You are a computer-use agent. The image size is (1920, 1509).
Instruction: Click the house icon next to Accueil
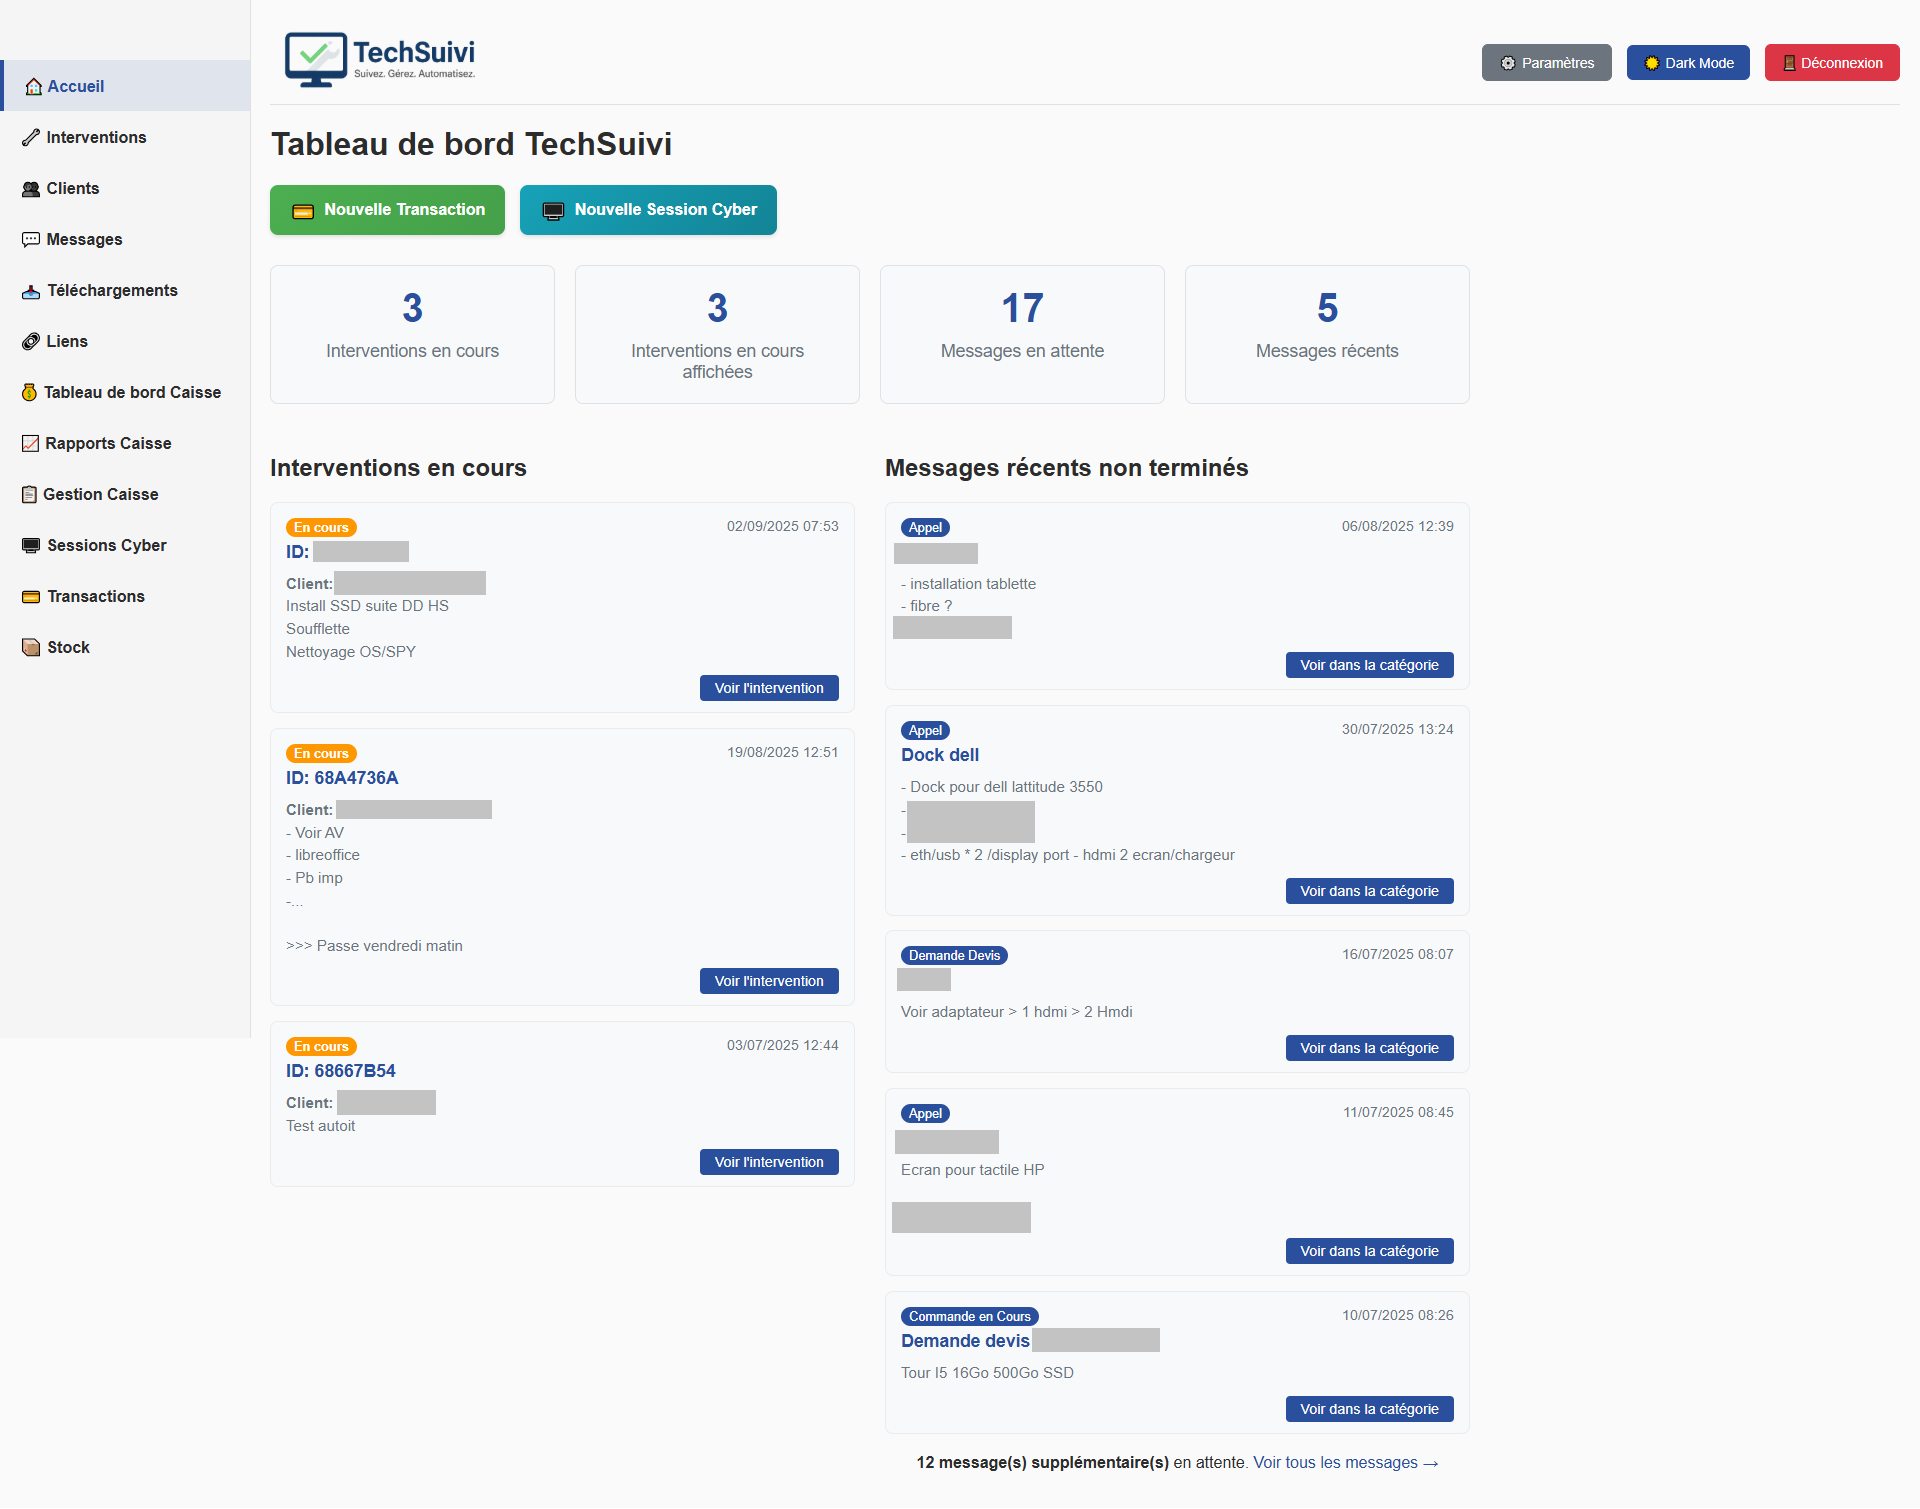33,87
